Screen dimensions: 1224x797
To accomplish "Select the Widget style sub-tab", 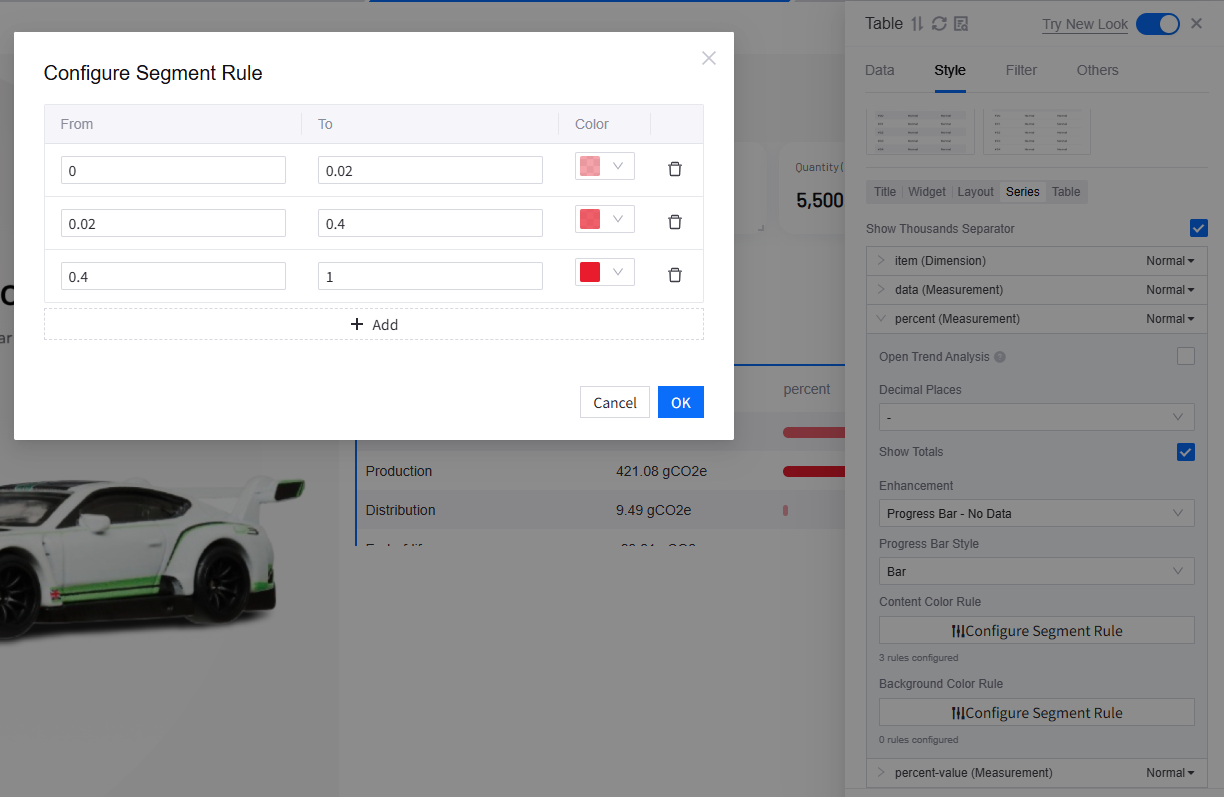I will (926, 192).
